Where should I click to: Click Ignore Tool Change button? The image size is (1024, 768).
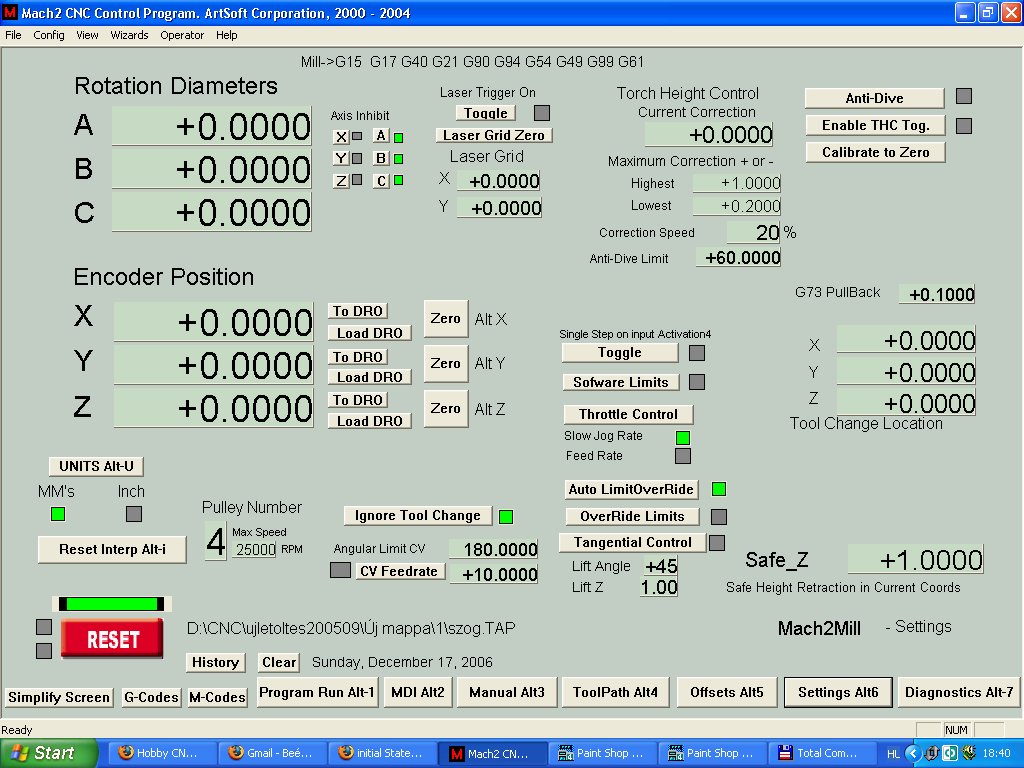417,515
